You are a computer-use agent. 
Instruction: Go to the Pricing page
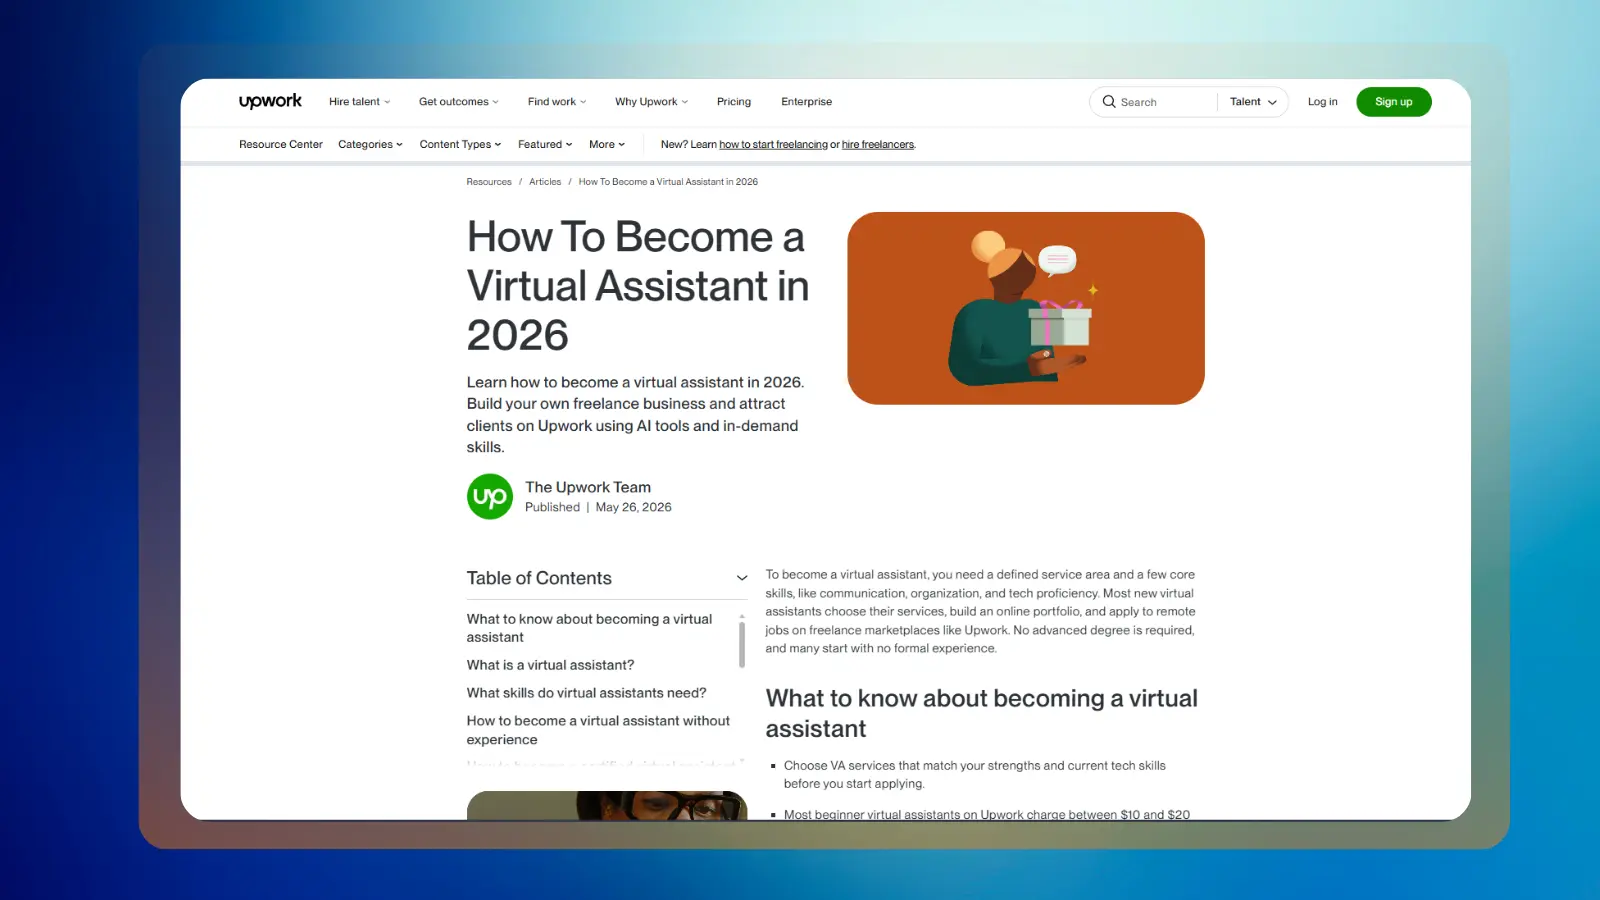click(x=734, y=102)
